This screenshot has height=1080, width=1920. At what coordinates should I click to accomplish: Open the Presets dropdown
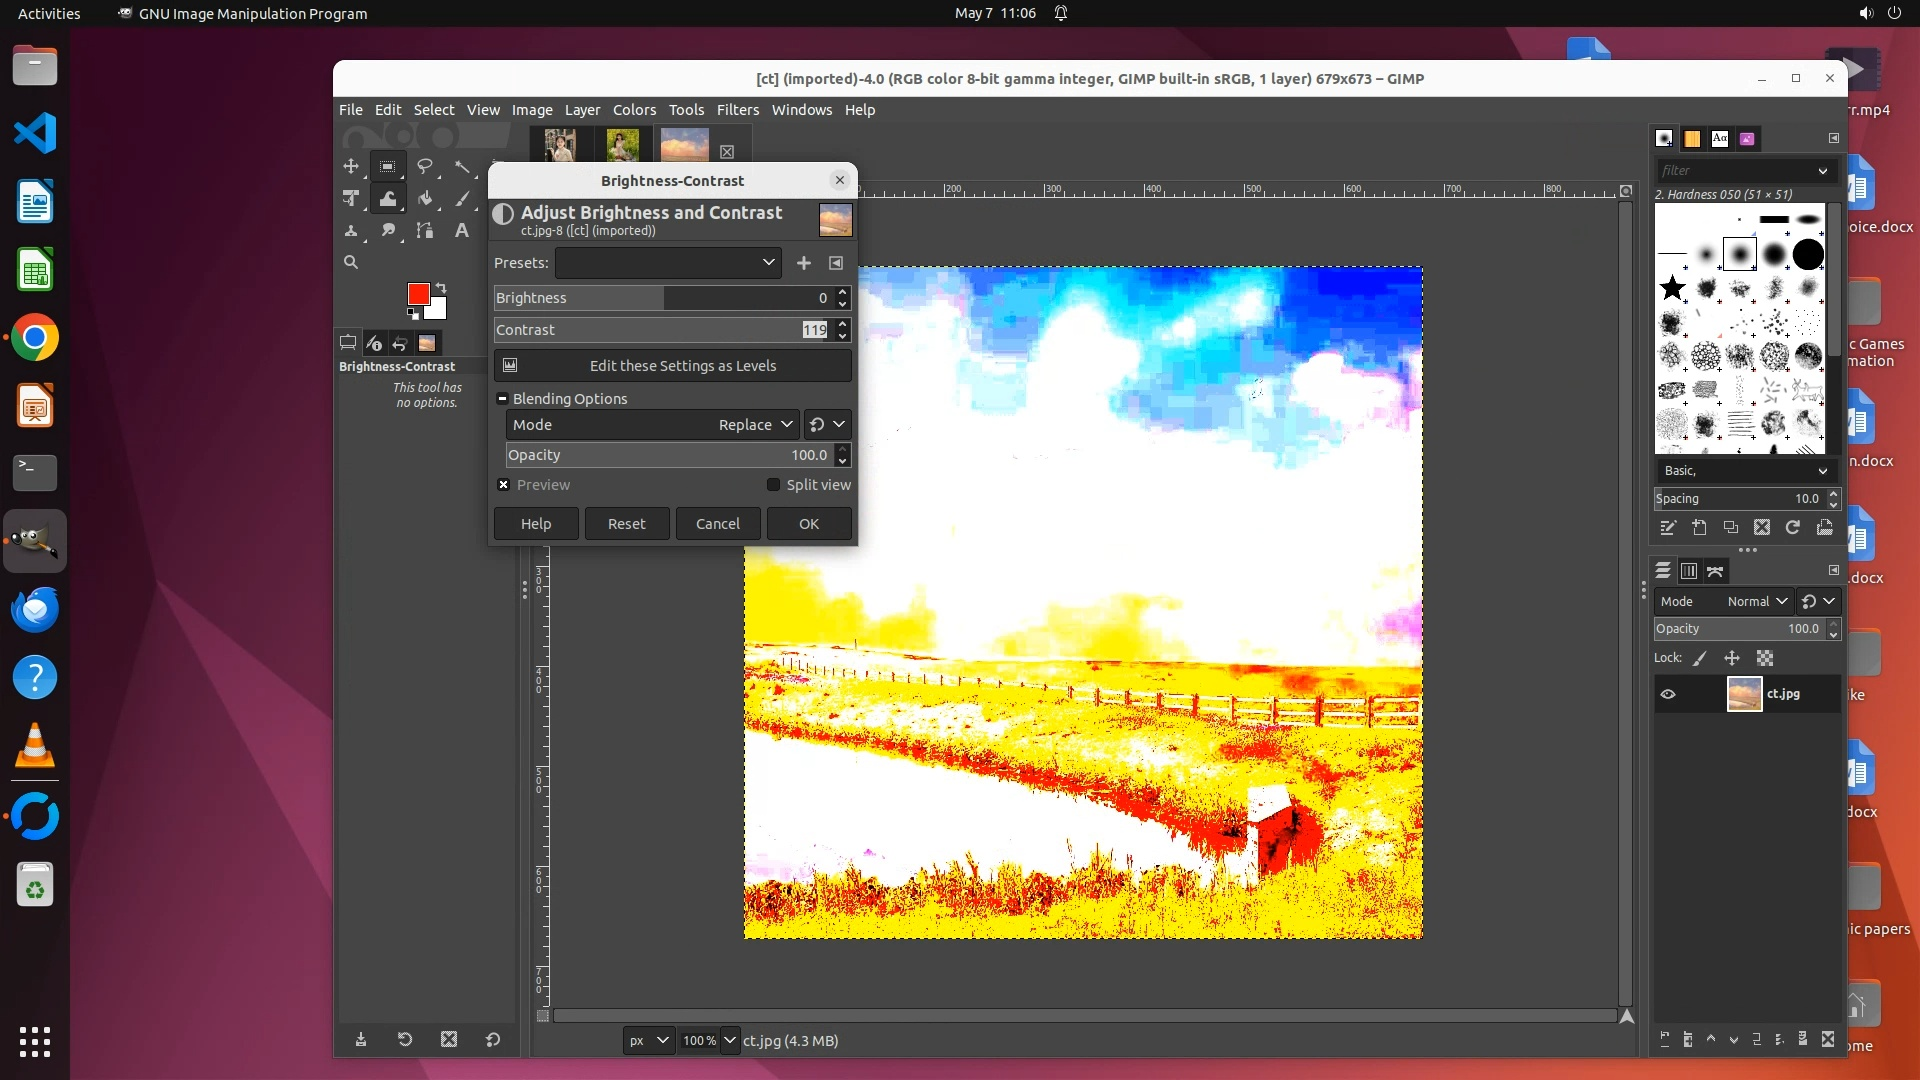667,263
